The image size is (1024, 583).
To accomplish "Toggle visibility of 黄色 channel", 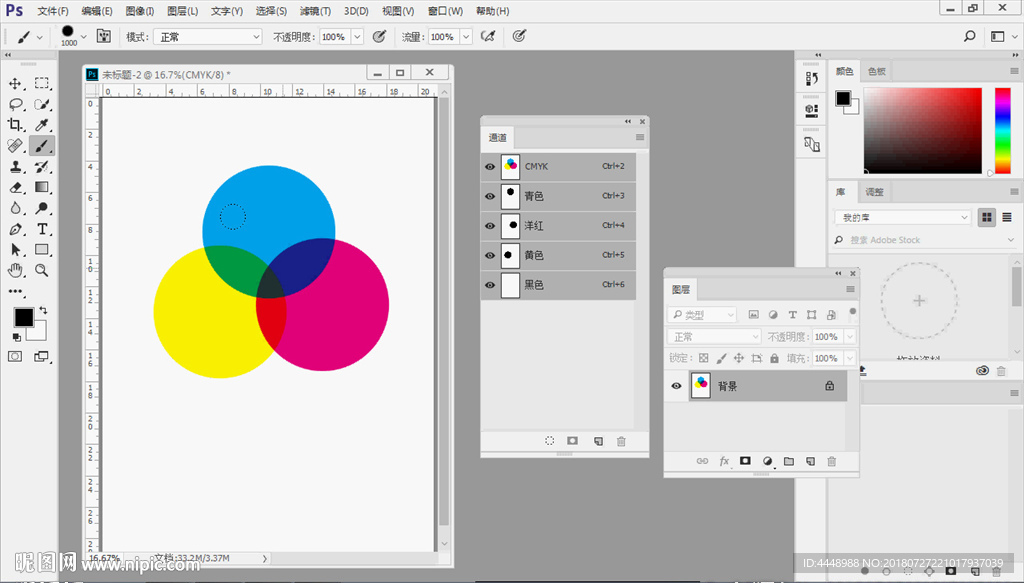I will pos(490,255).
